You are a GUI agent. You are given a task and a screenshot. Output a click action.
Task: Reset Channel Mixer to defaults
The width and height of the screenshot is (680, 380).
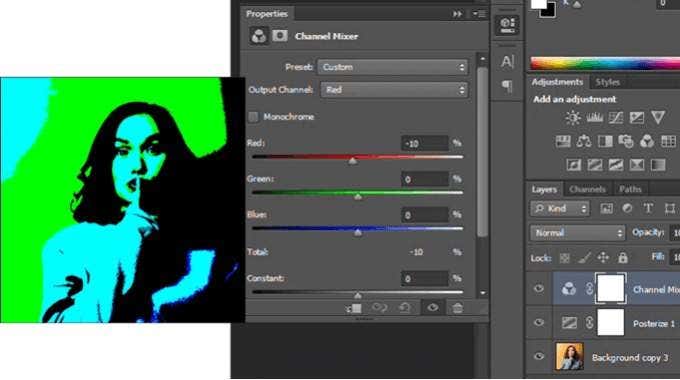405,308
